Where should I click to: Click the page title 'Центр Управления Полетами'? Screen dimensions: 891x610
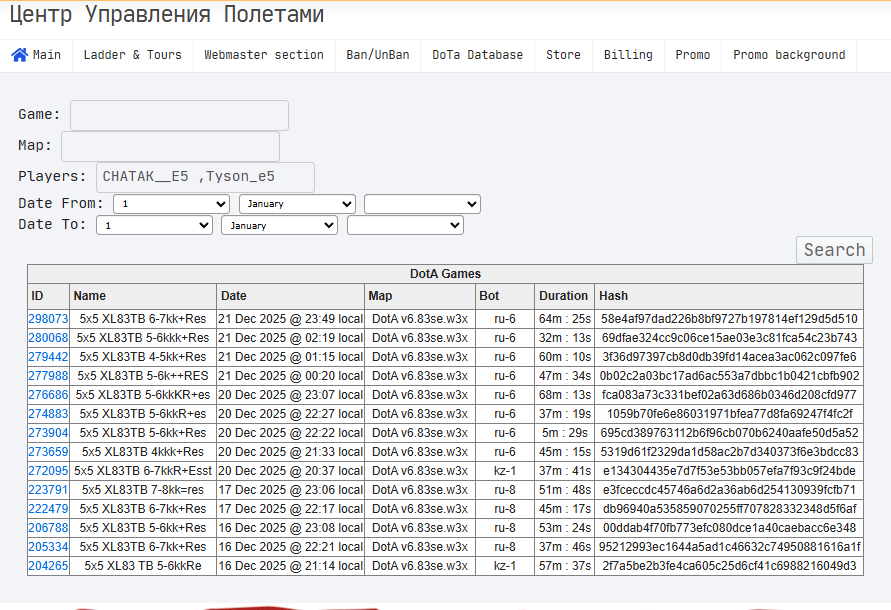pos(166,14)
